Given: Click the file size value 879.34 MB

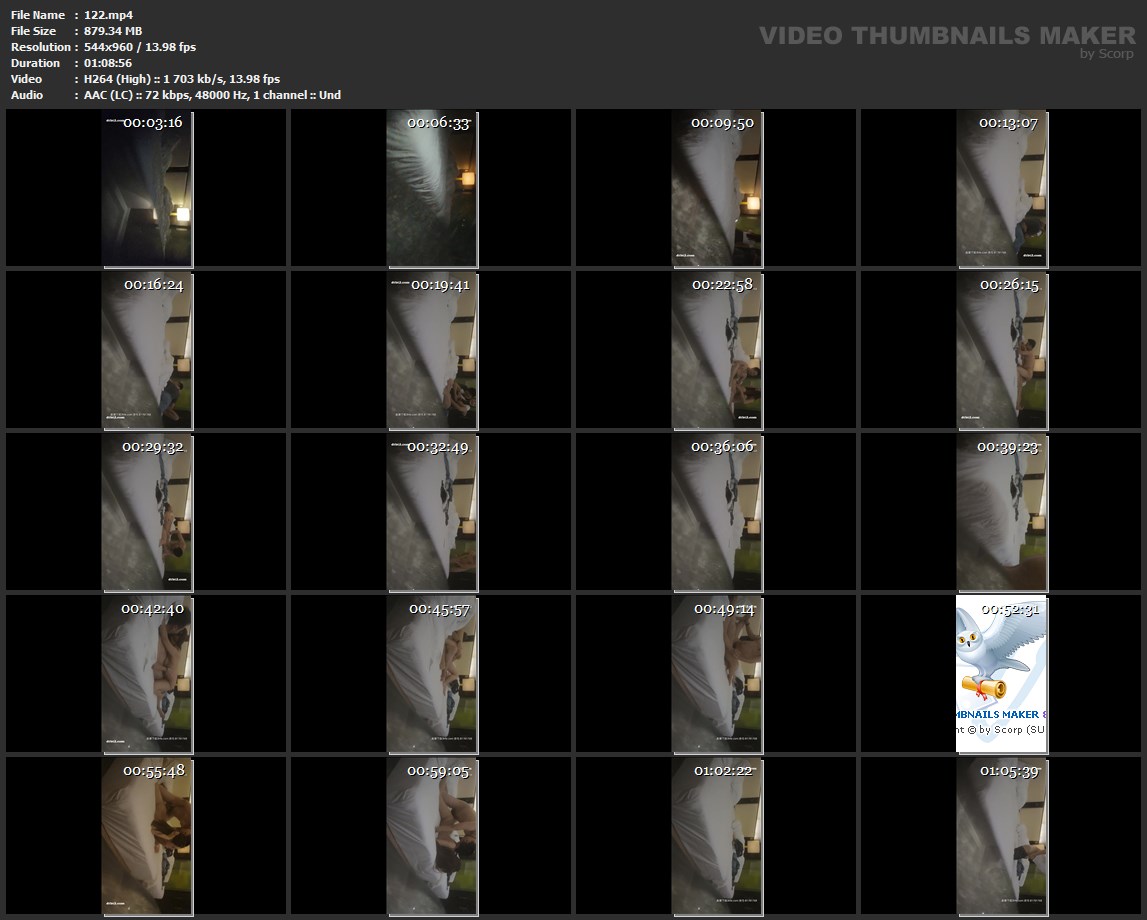Looking at the screenshot, I should pos(113,31).
